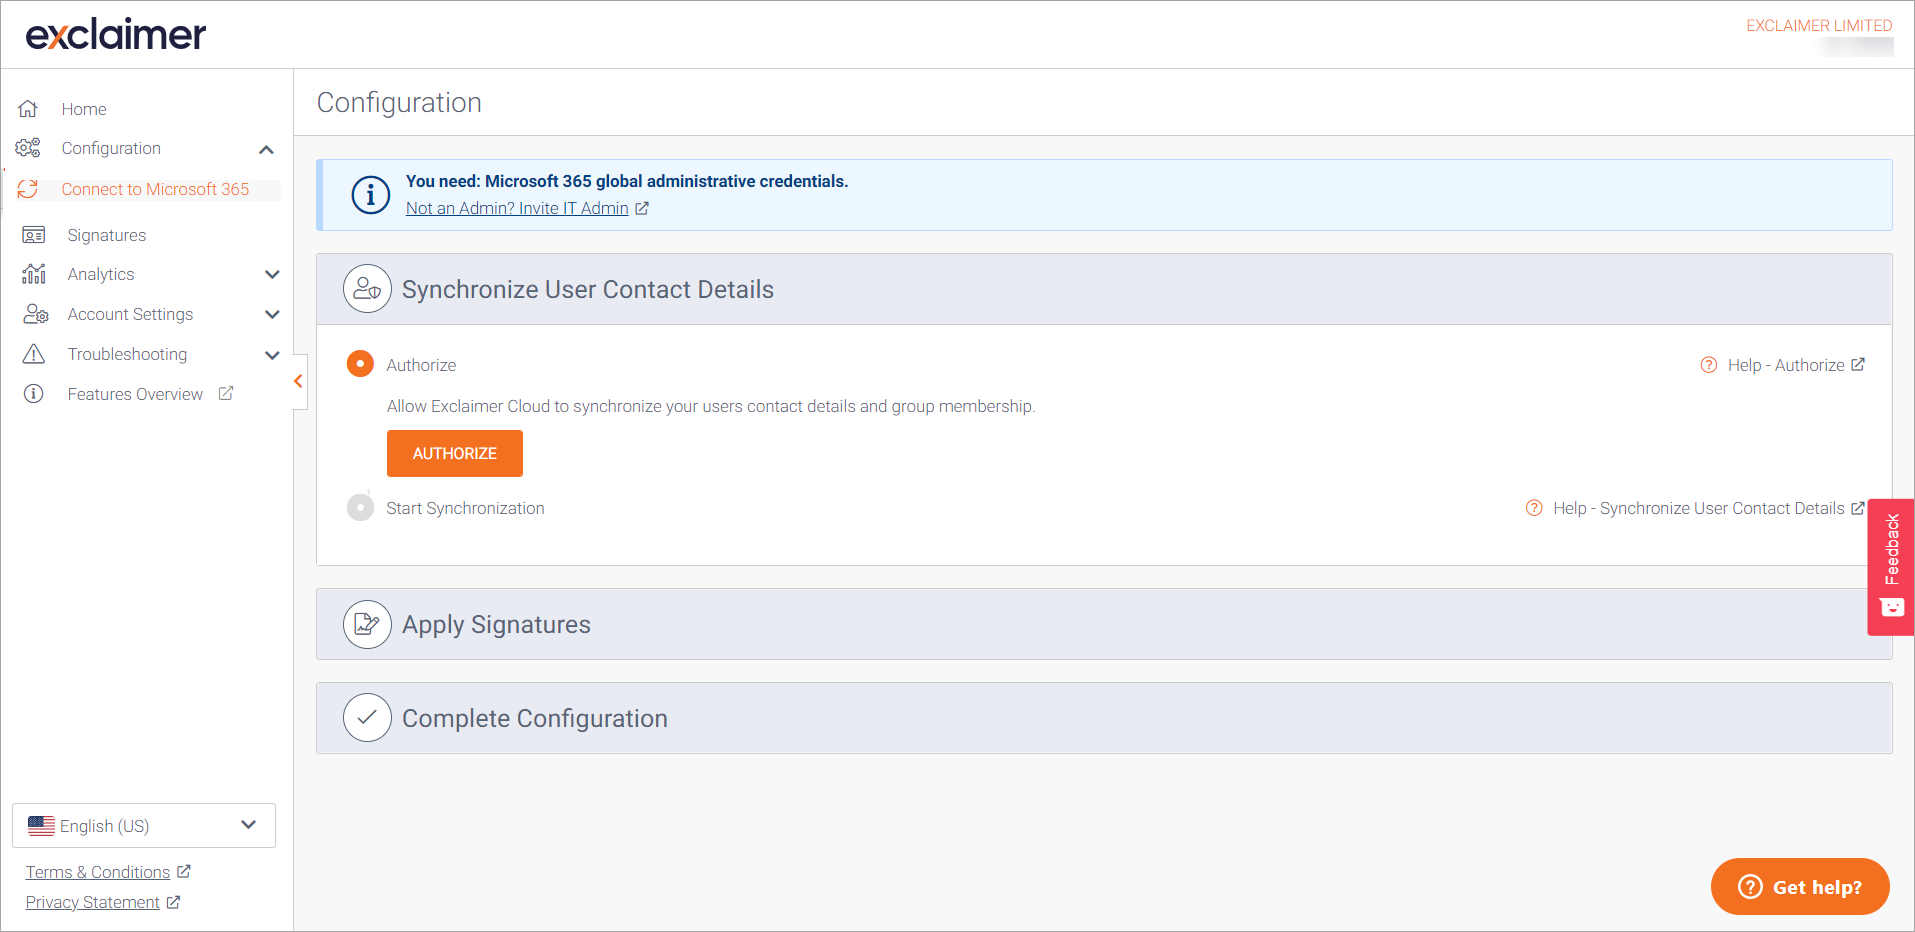
Task: Expand the Apply Signatures section header
Action: 1104,624
